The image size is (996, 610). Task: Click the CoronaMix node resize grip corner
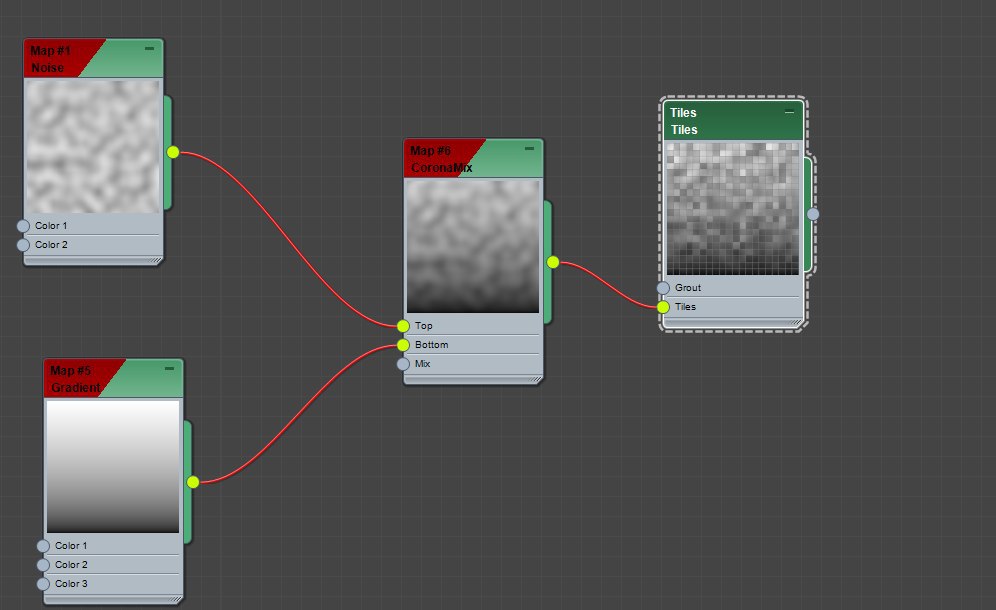pos(537,379)
